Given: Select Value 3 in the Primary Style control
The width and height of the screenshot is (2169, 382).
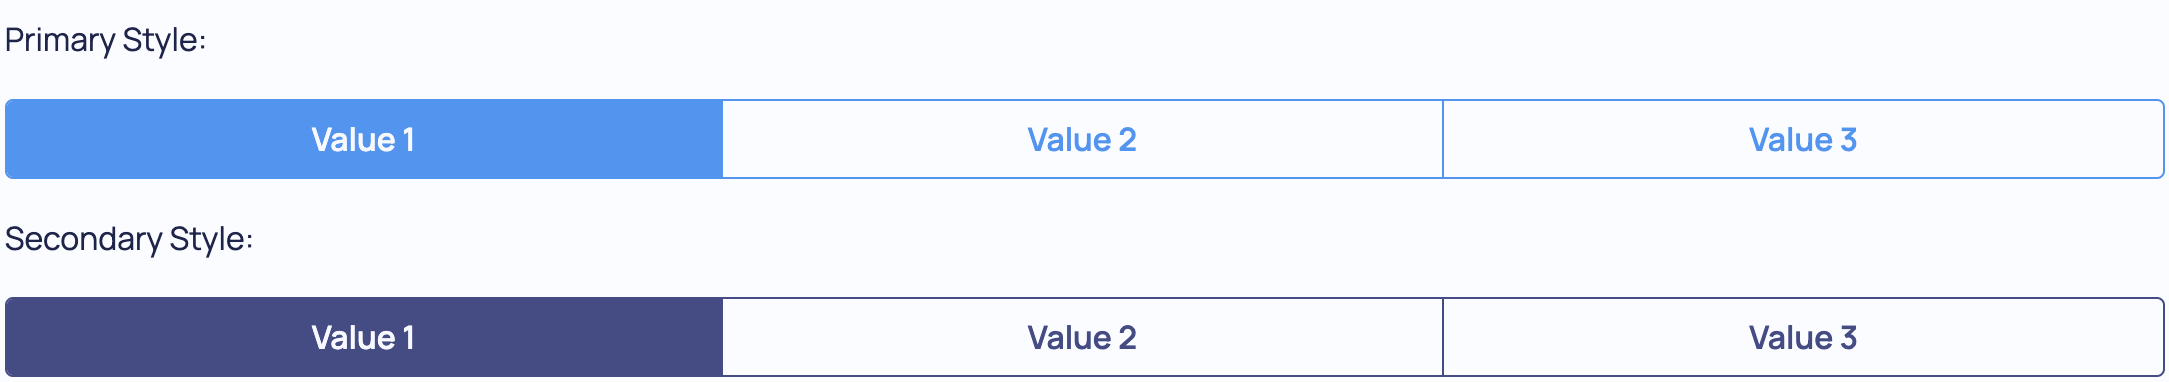Looking at the screenshot, I should (x=1804, y=139).
